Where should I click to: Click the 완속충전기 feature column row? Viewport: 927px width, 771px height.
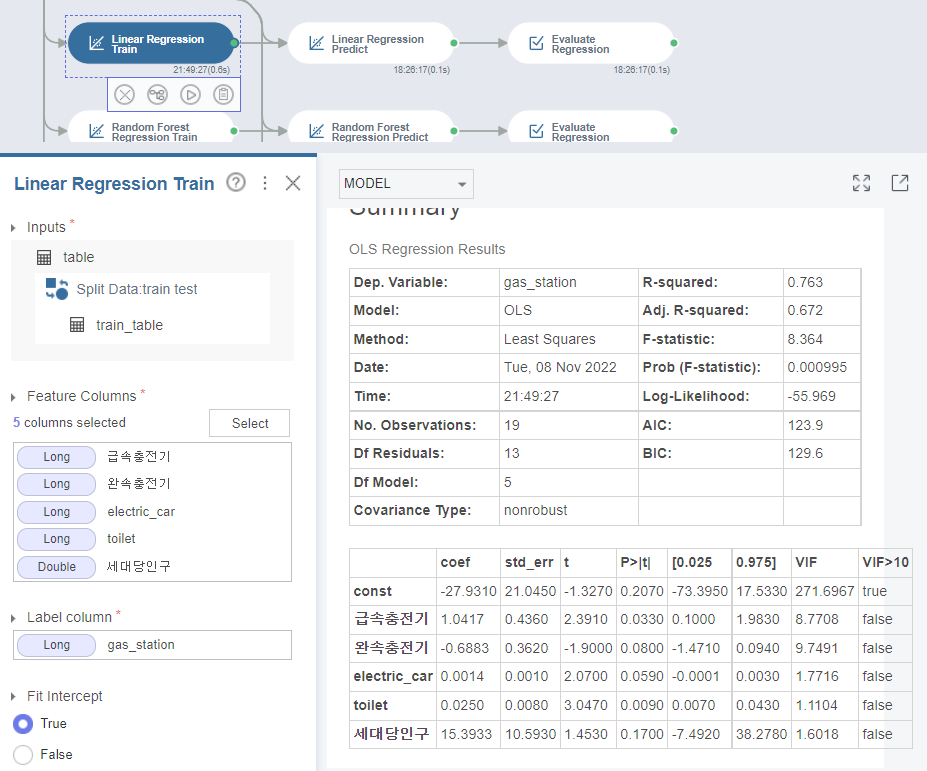coord(153,484)
